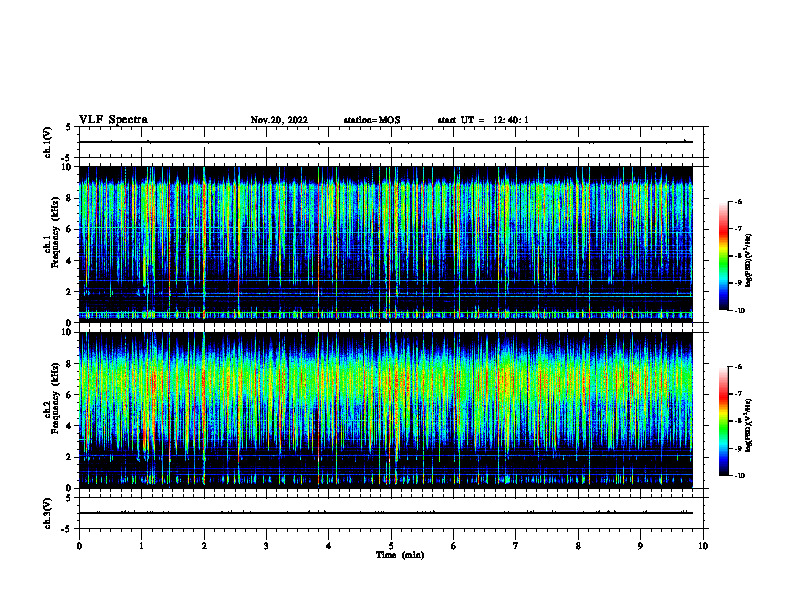The height and width of the screenshot is (612, 792).
Task: Click the ch.1 color bar units label
Action: pyautogui.click(x=749, y=260)
